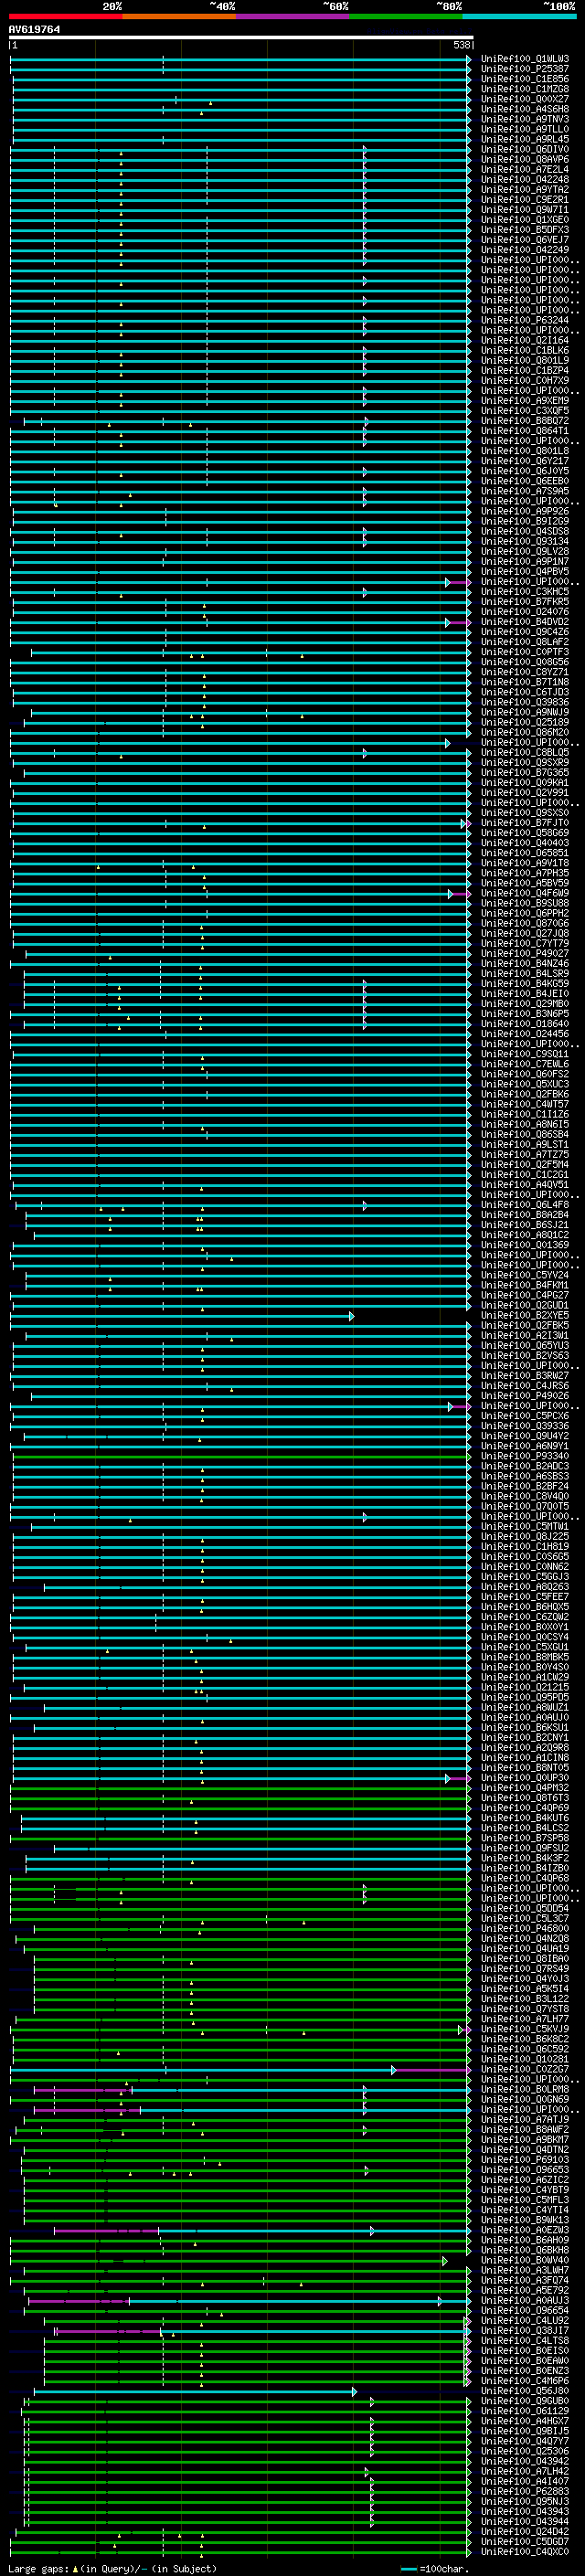
Task: Open UniRef100_A9TLL0 hit
Action: 525,129
